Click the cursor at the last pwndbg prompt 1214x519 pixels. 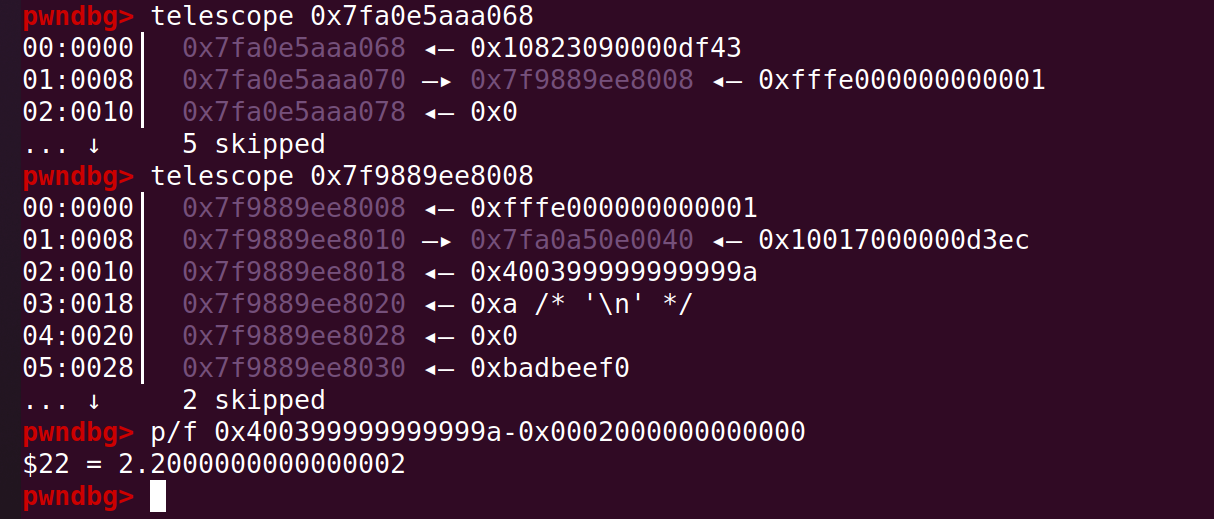click(x=158, y=497)
